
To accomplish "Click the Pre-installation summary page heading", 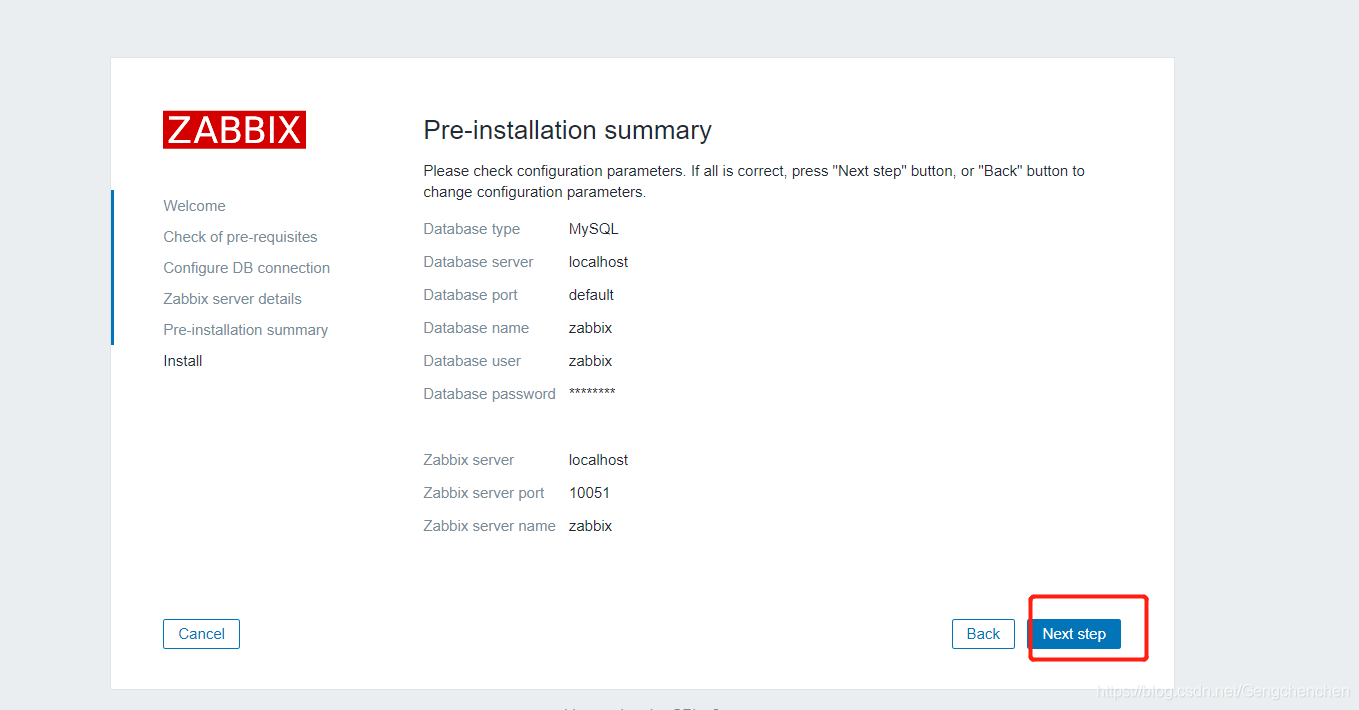I will click(567, 130).
